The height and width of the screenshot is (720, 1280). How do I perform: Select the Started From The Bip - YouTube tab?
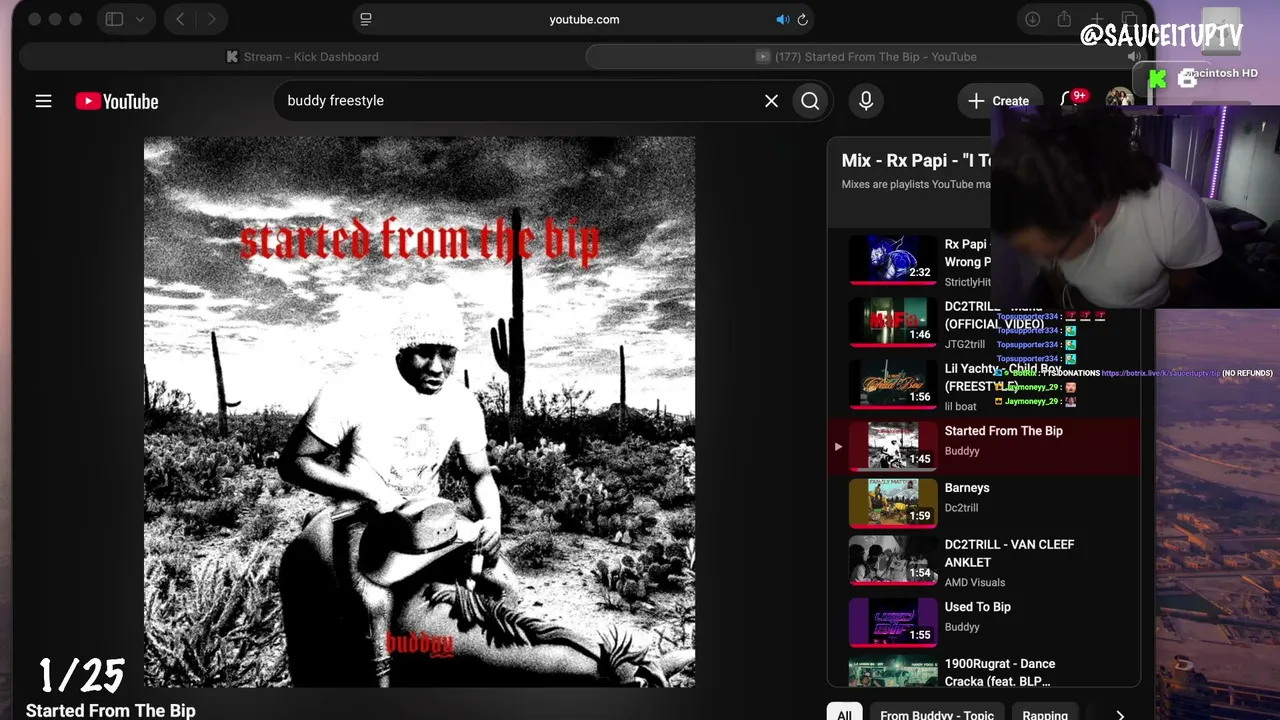(x=866, y=57)
